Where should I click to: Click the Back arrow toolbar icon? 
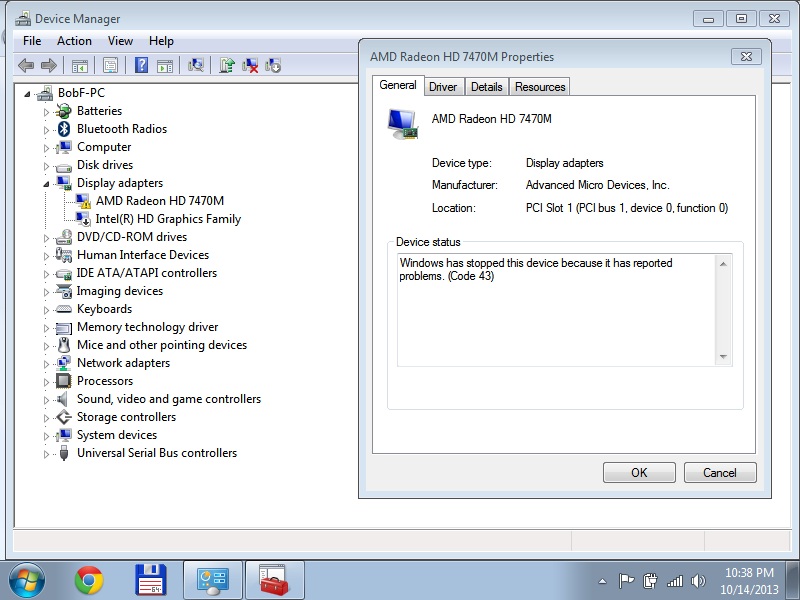tap(26, 65)
